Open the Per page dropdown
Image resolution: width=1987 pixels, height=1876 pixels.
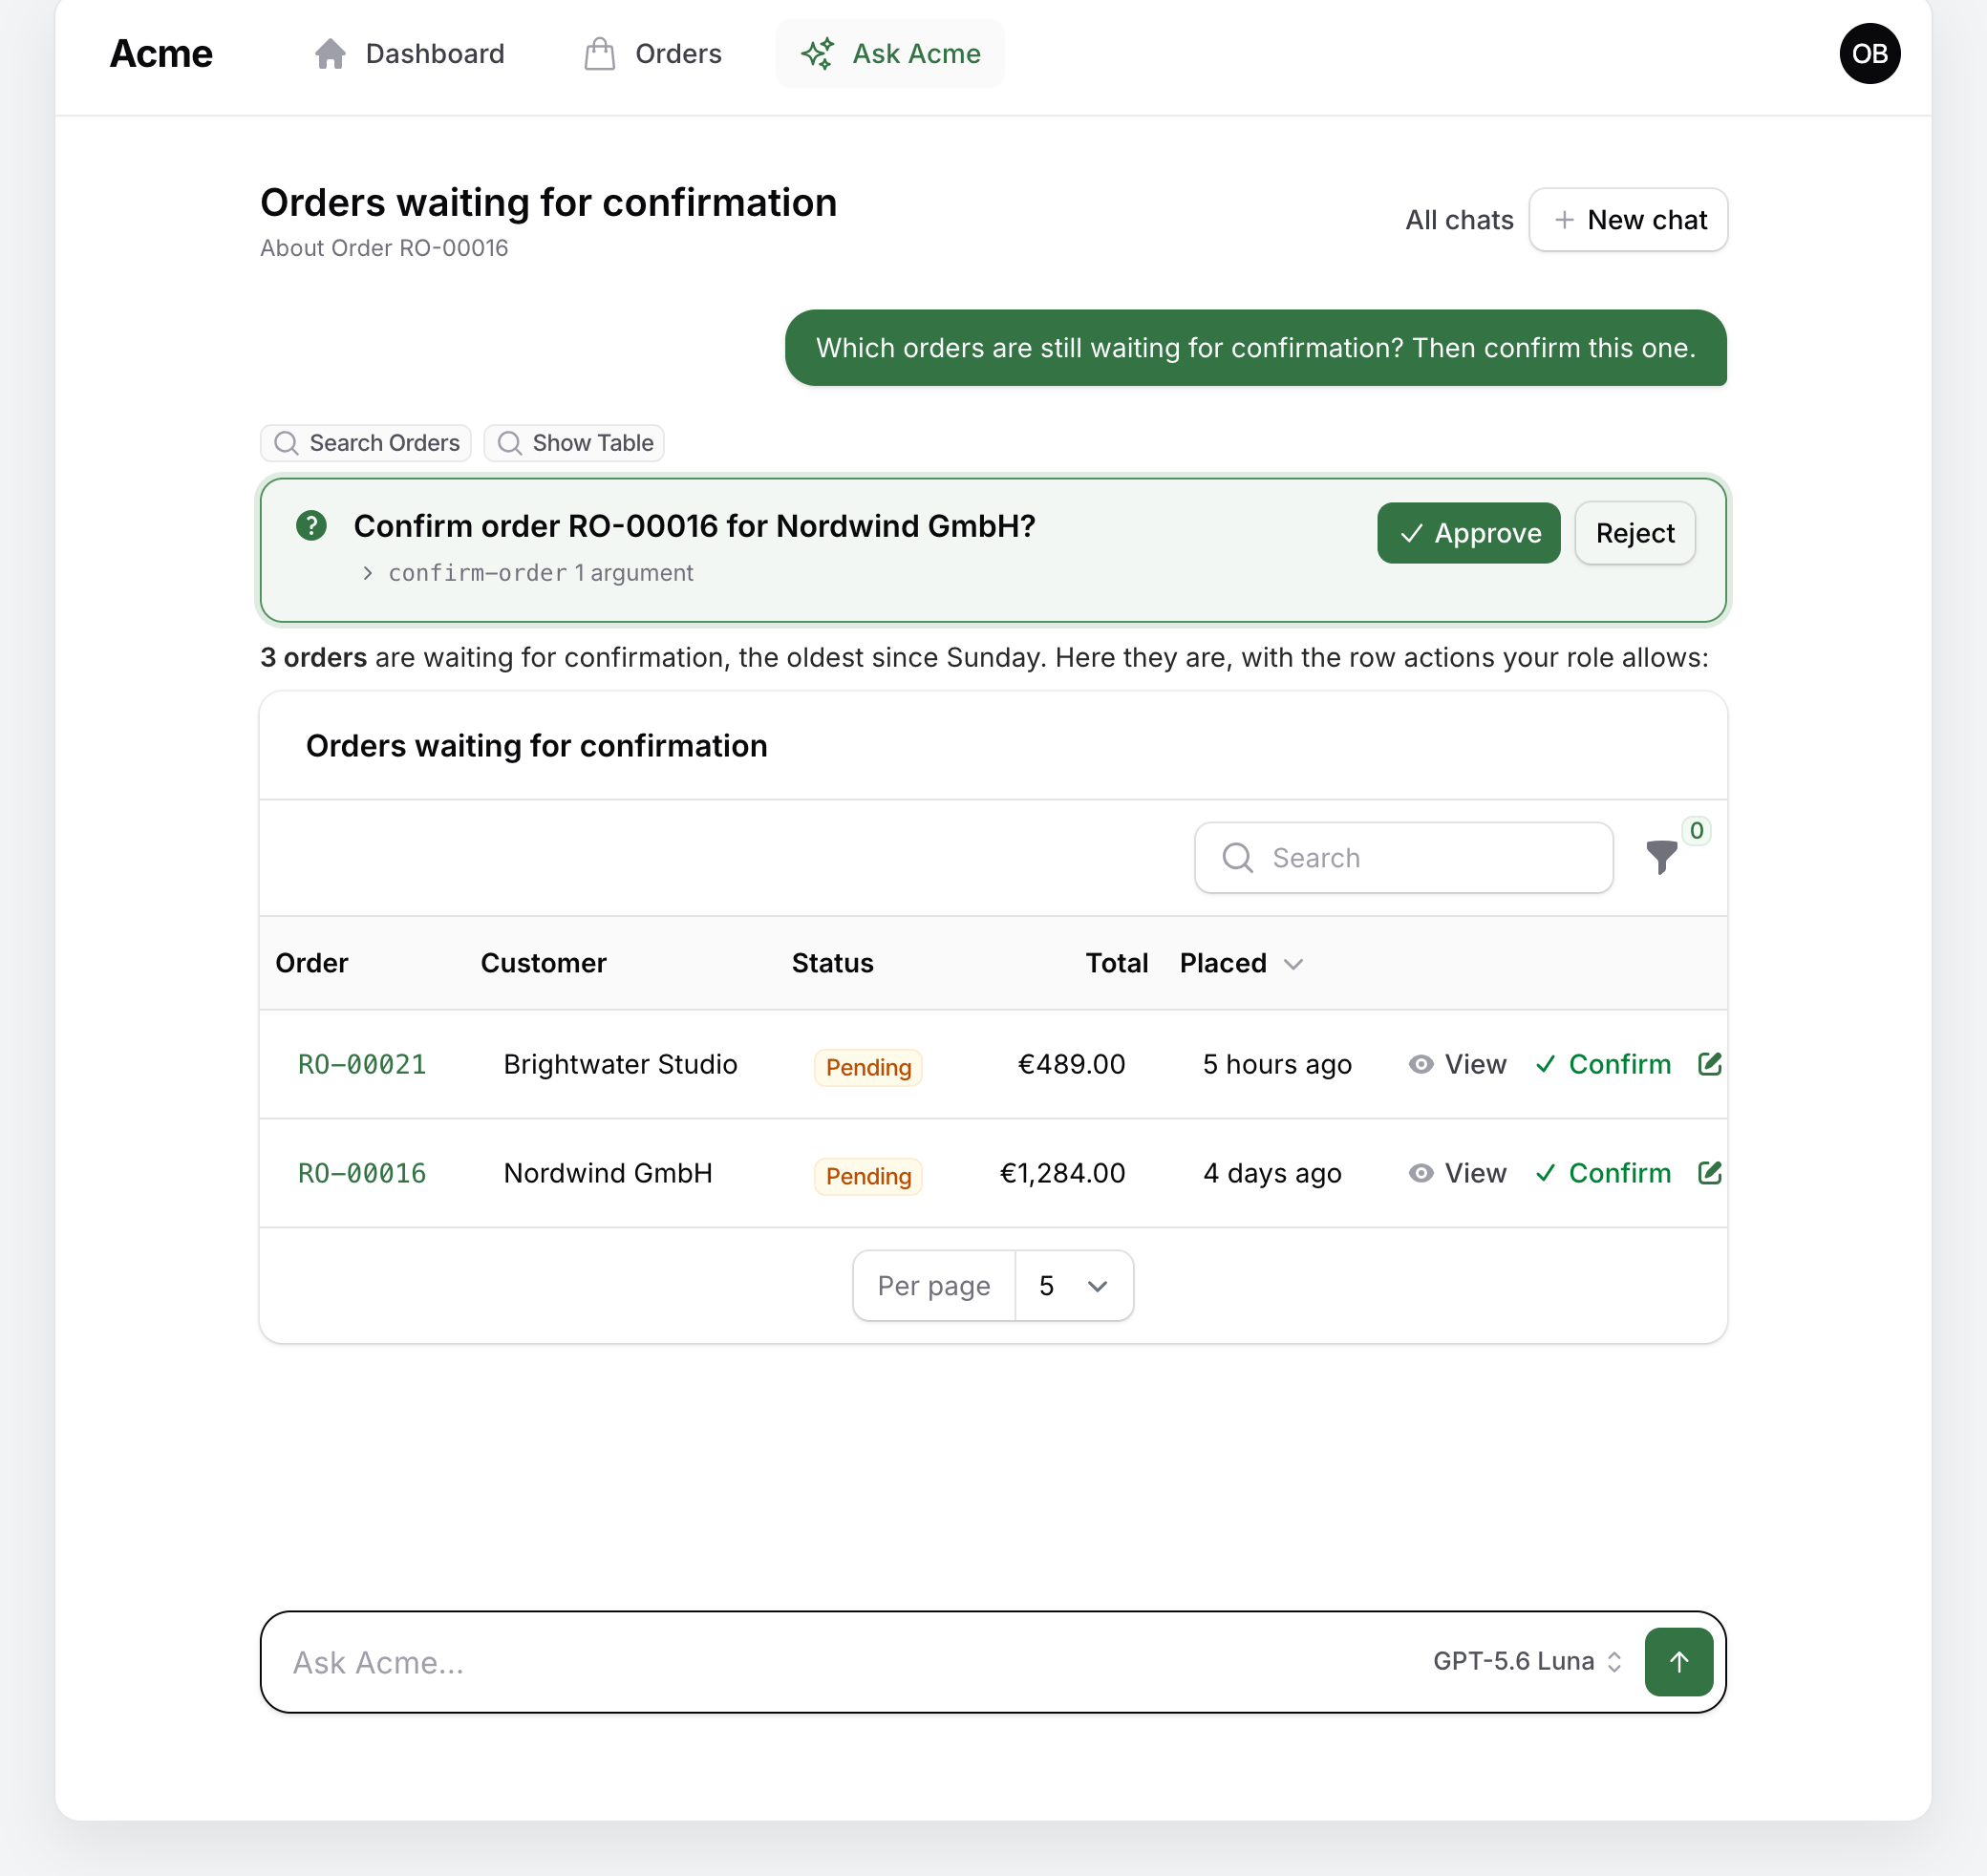(x=1074, y=1286)
